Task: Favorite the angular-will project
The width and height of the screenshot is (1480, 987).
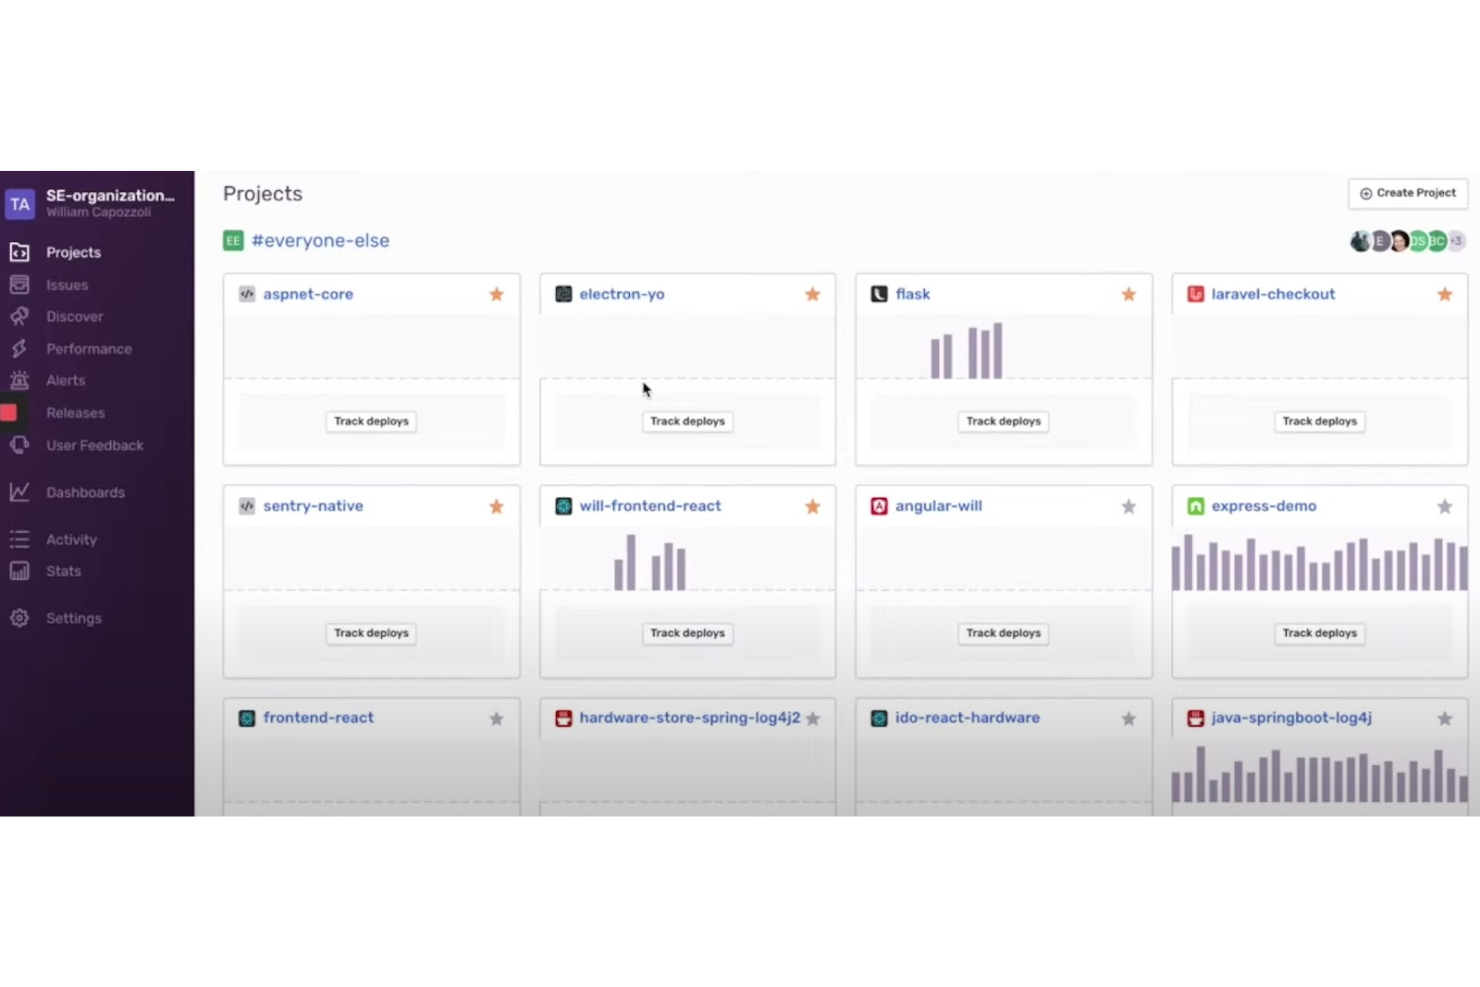Action: [x=1128, y=506]
